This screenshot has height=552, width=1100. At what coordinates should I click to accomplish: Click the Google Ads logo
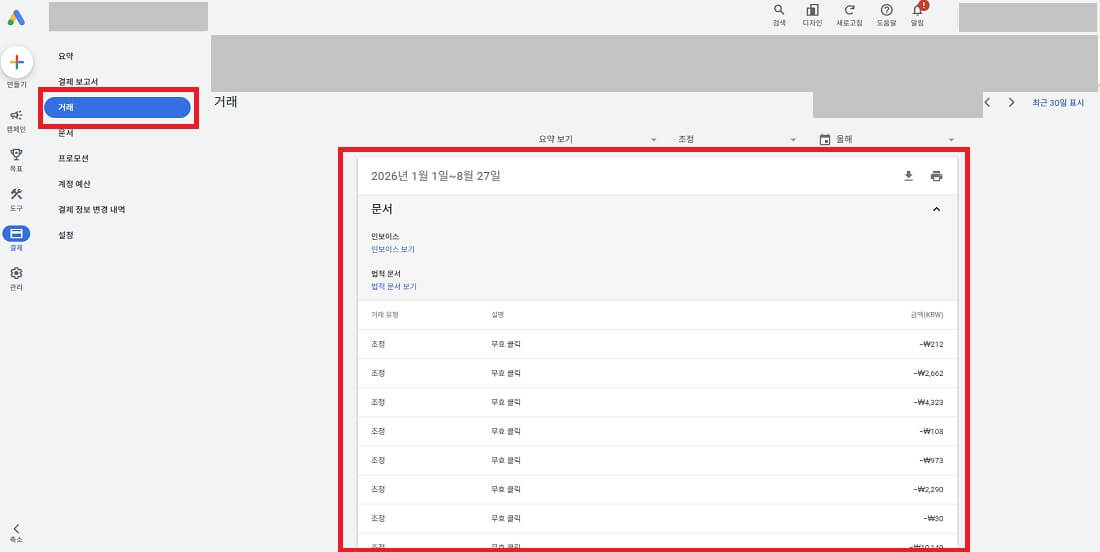[x=17, y=18]
